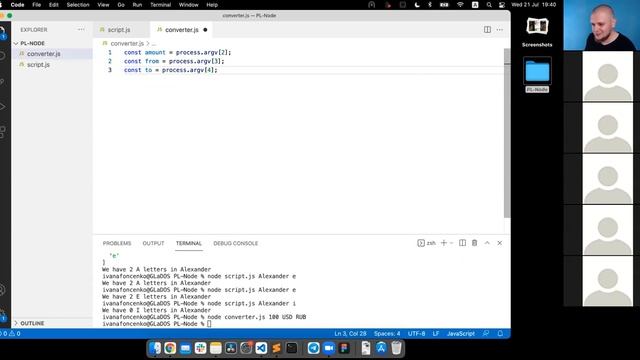Image resolution: width=640 pixels, height=360 pixels.
Task: Open editor More Actions ellipsis menu
Action: (x=500, y=30)
